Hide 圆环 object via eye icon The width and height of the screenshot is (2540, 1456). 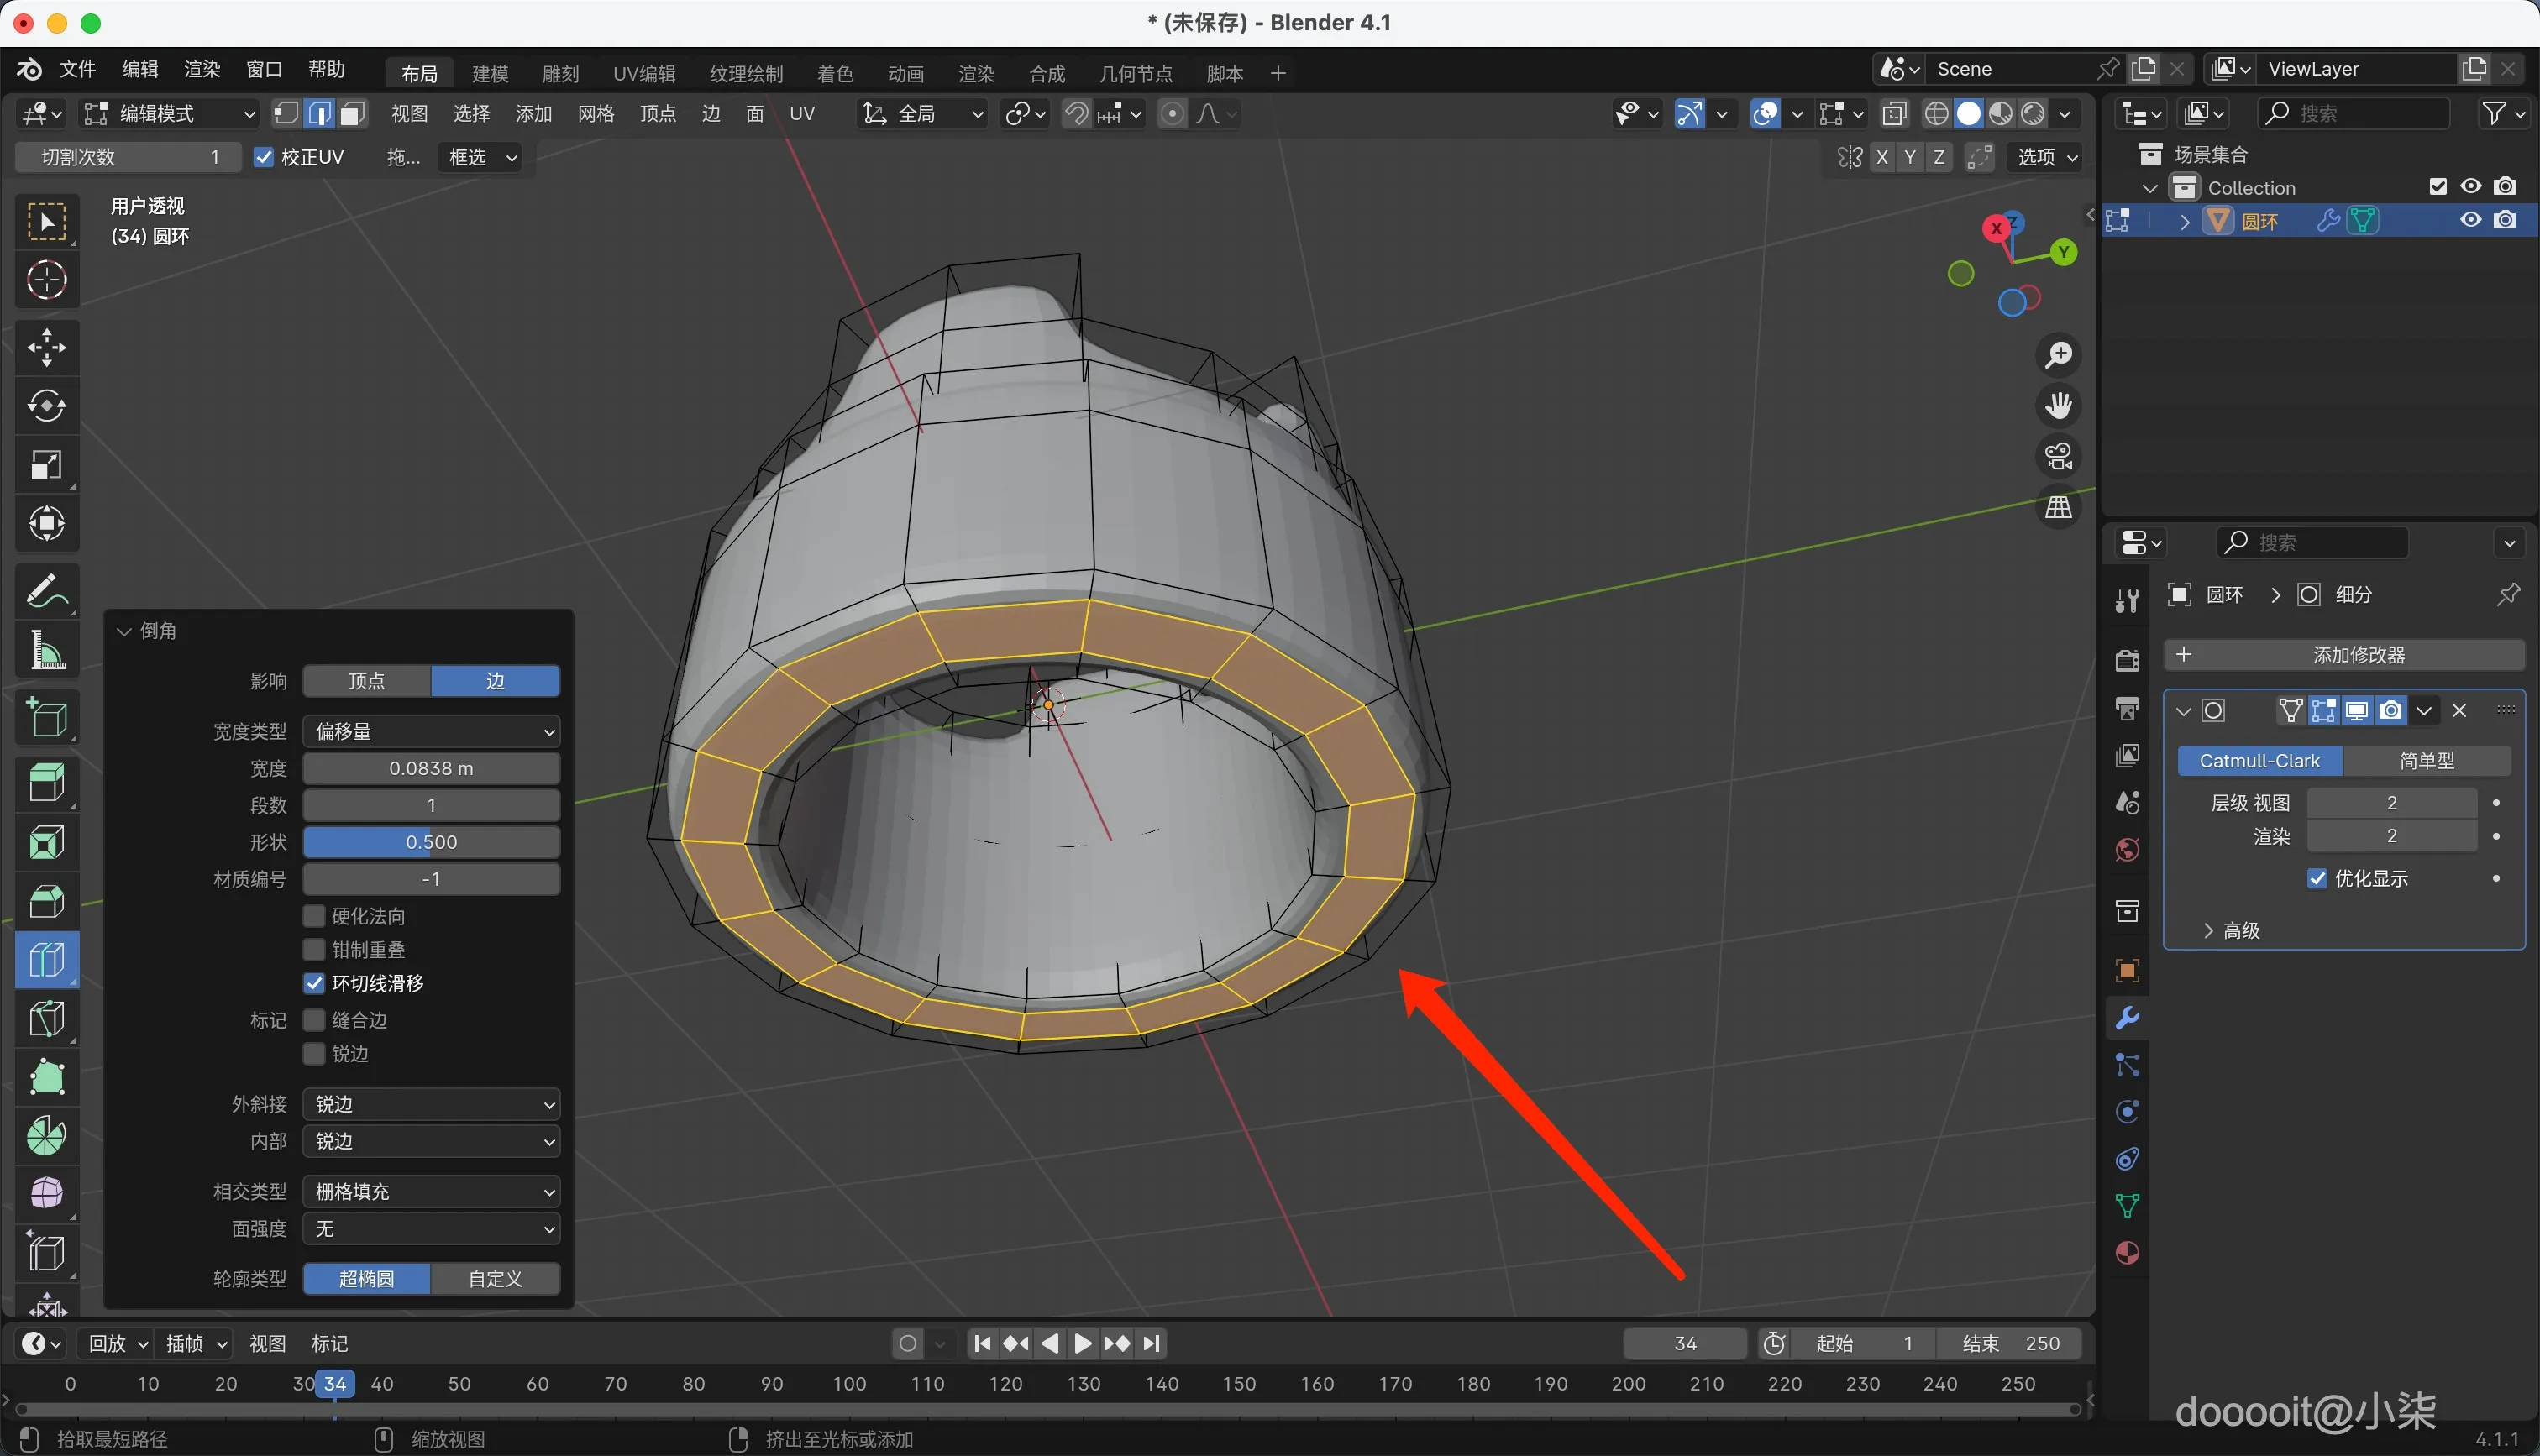click(x=2470, y=220)
